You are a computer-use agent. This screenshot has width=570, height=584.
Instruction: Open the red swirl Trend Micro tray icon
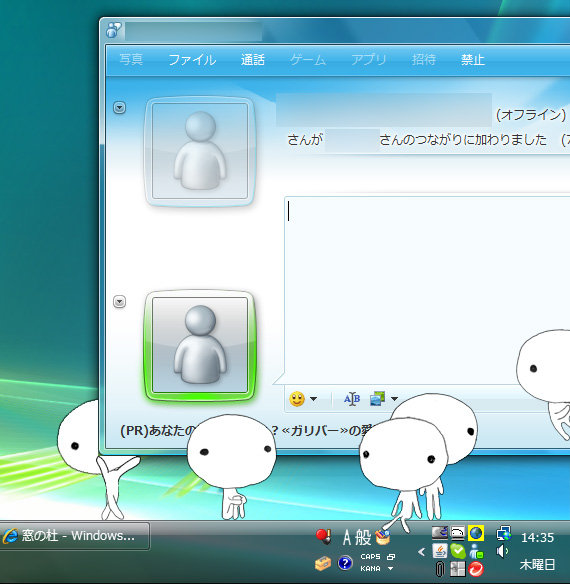click(x=476, y=569)
